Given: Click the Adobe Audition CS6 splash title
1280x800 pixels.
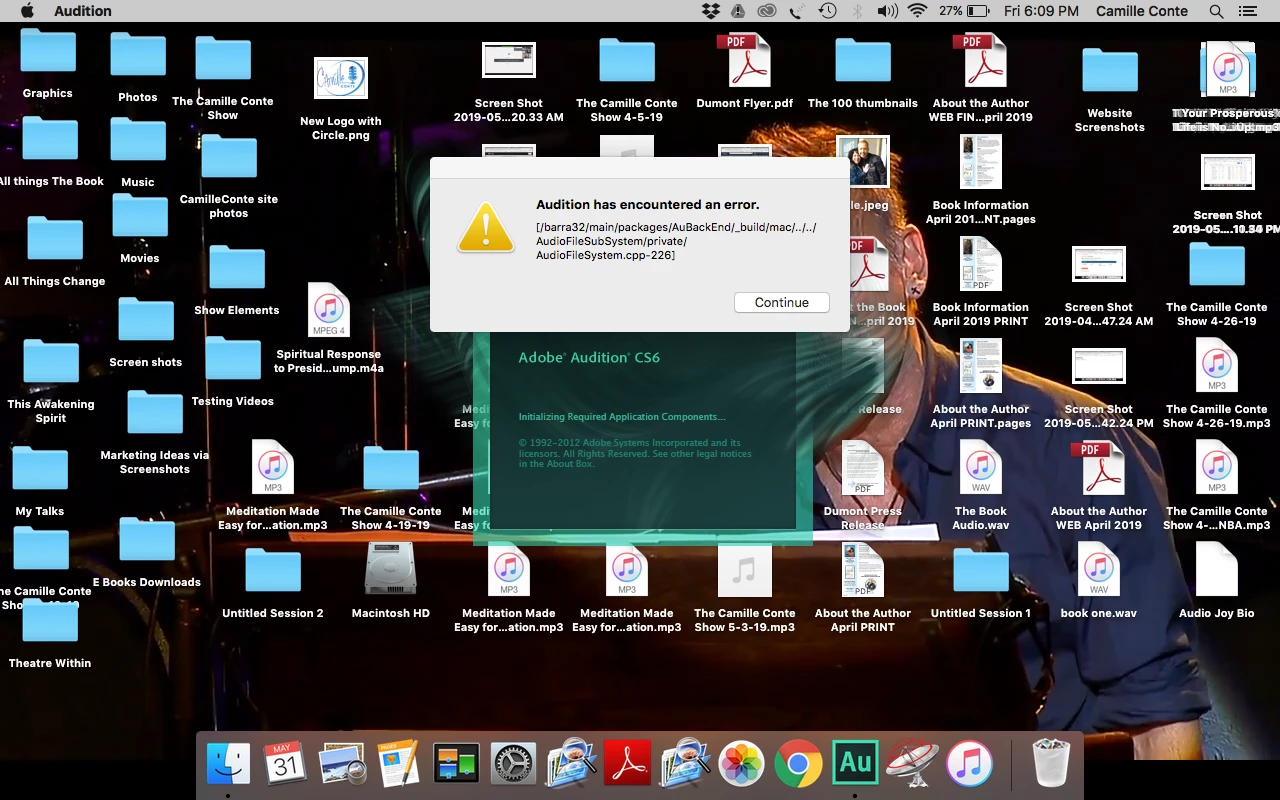Looking at the screenshot, I should pyautogui.click(x=589, y=357).
